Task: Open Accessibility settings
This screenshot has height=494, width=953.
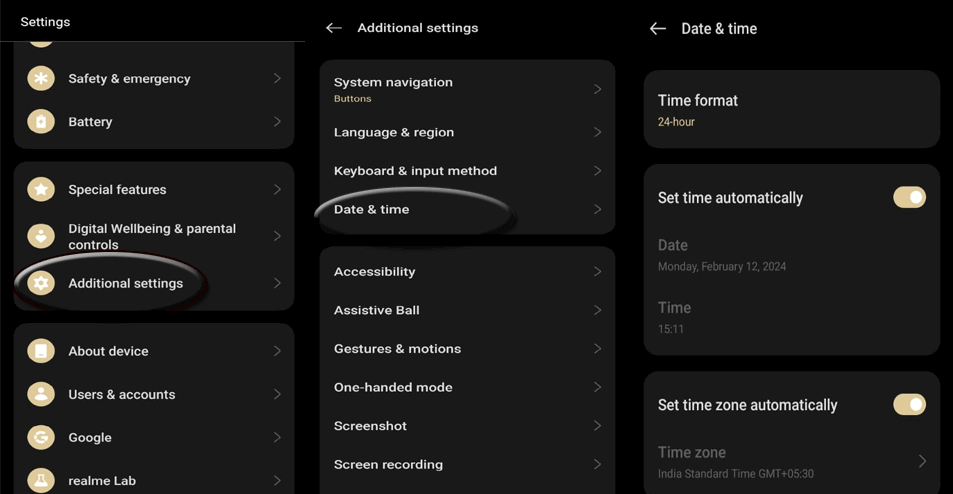Action: (467, 271)
